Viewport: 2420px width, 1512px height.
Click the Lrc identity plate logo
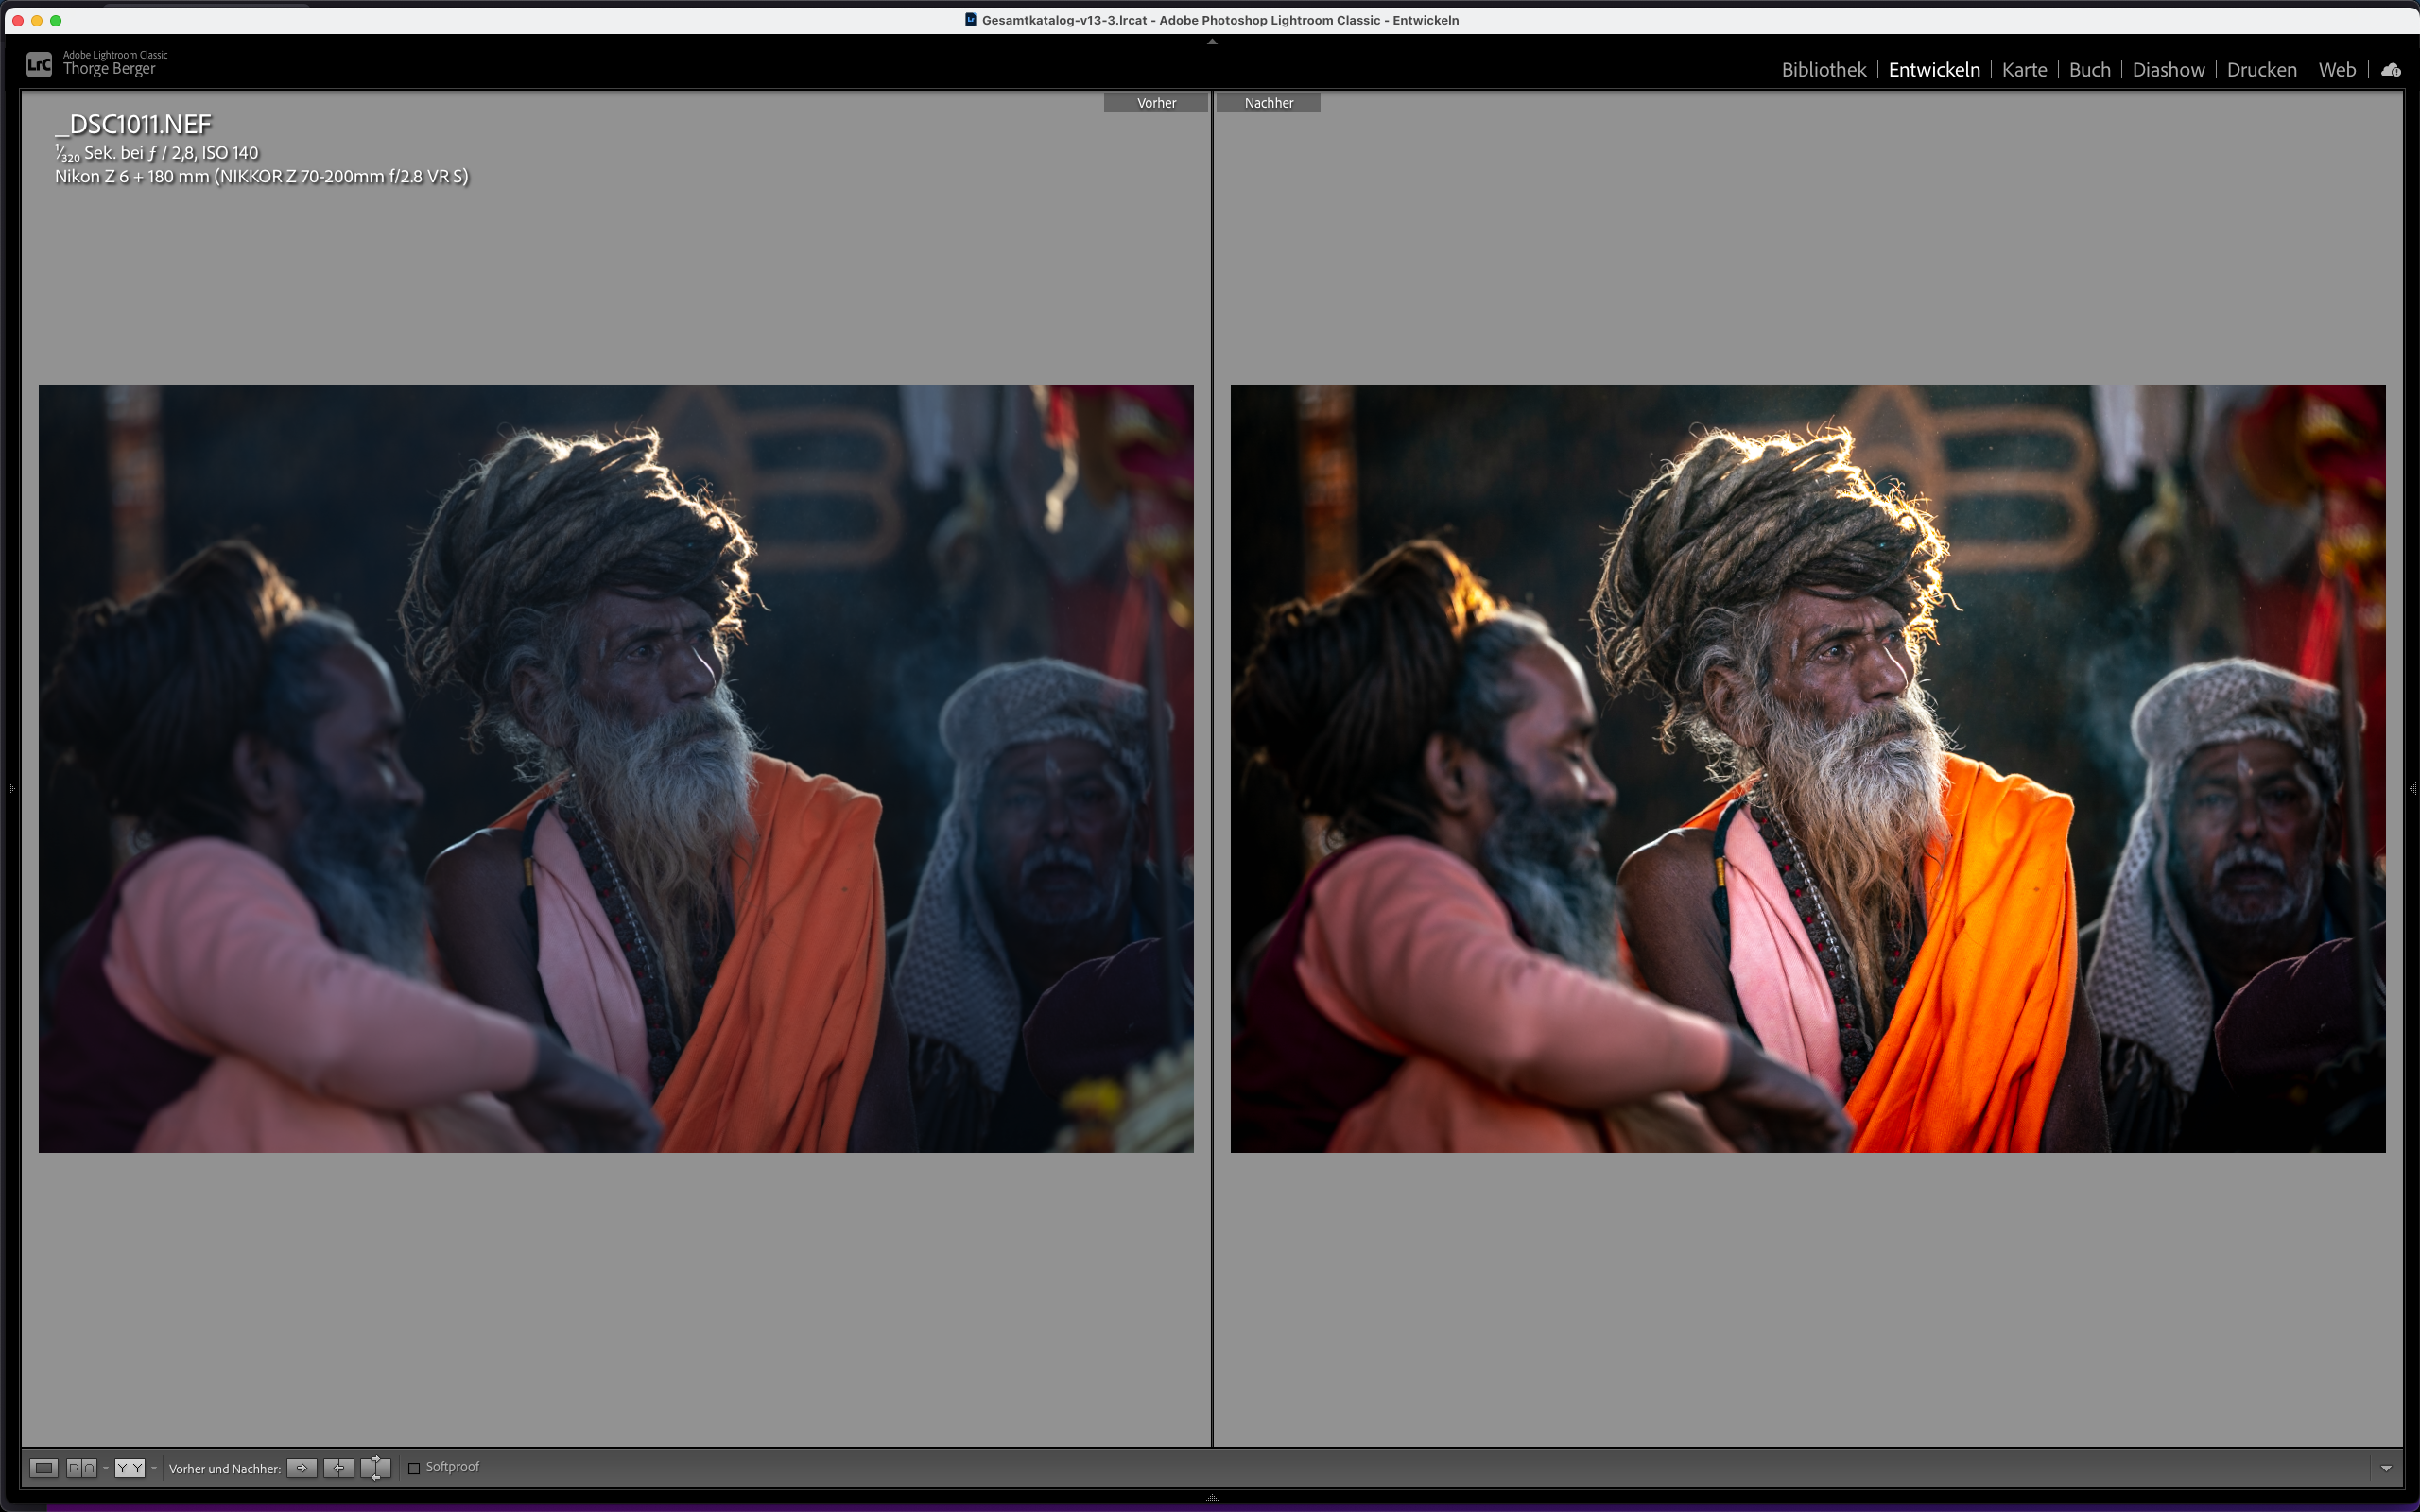[39, 65]
